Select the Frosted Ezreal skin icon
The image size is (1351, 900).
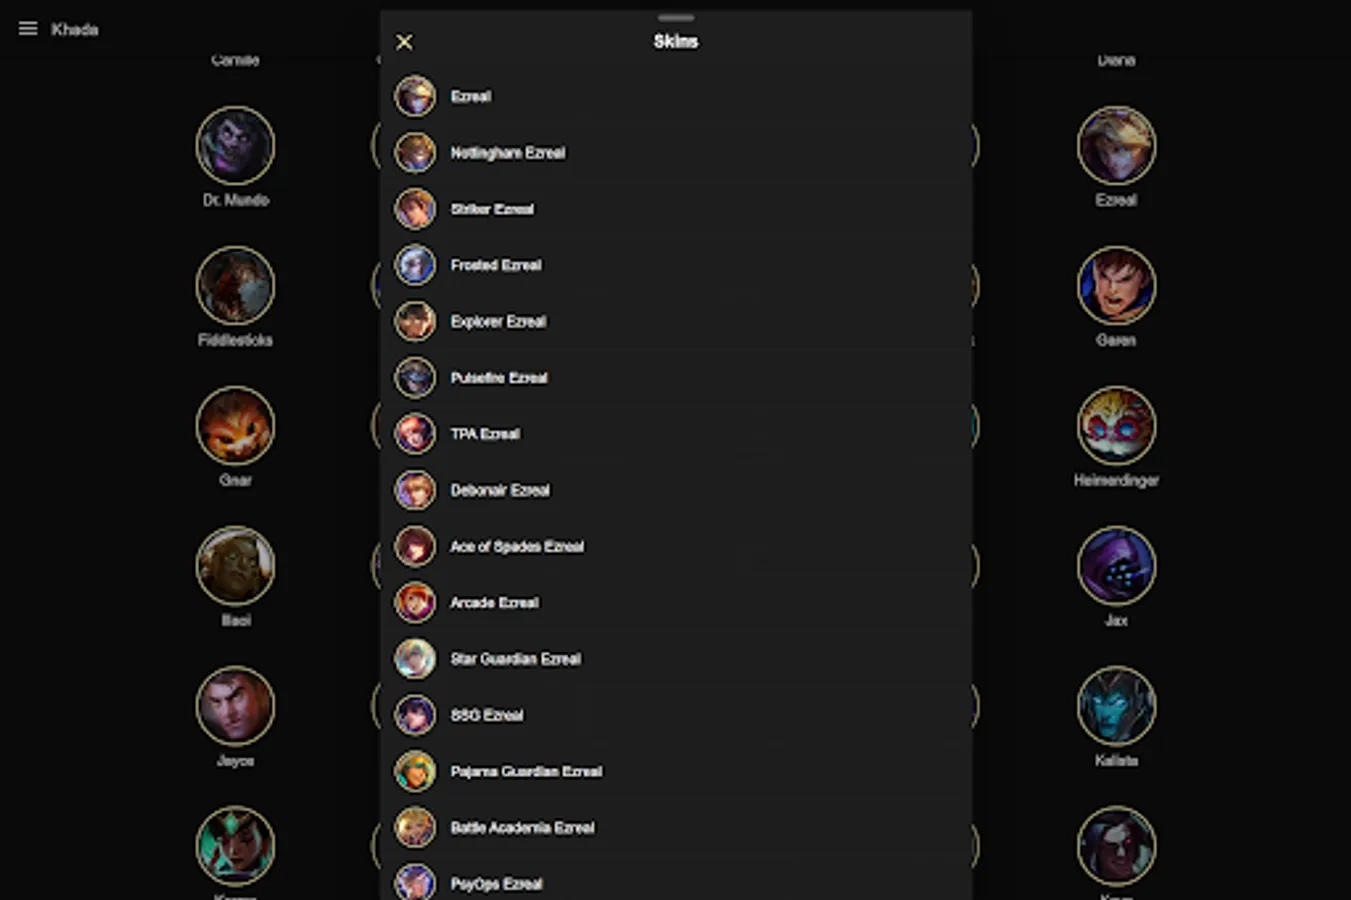point(415,265)
